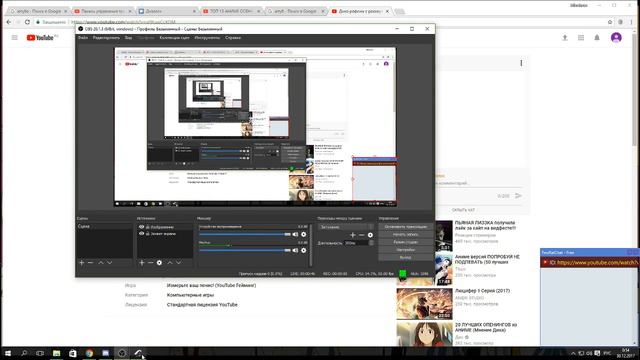Open the Mic/Aux mixer settings gear

click(x=304, y=250)
